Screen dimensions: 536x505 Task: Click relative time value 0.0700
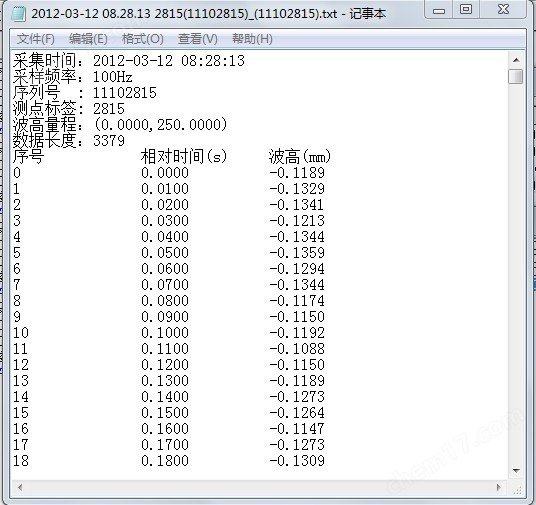tap(165, 284)
